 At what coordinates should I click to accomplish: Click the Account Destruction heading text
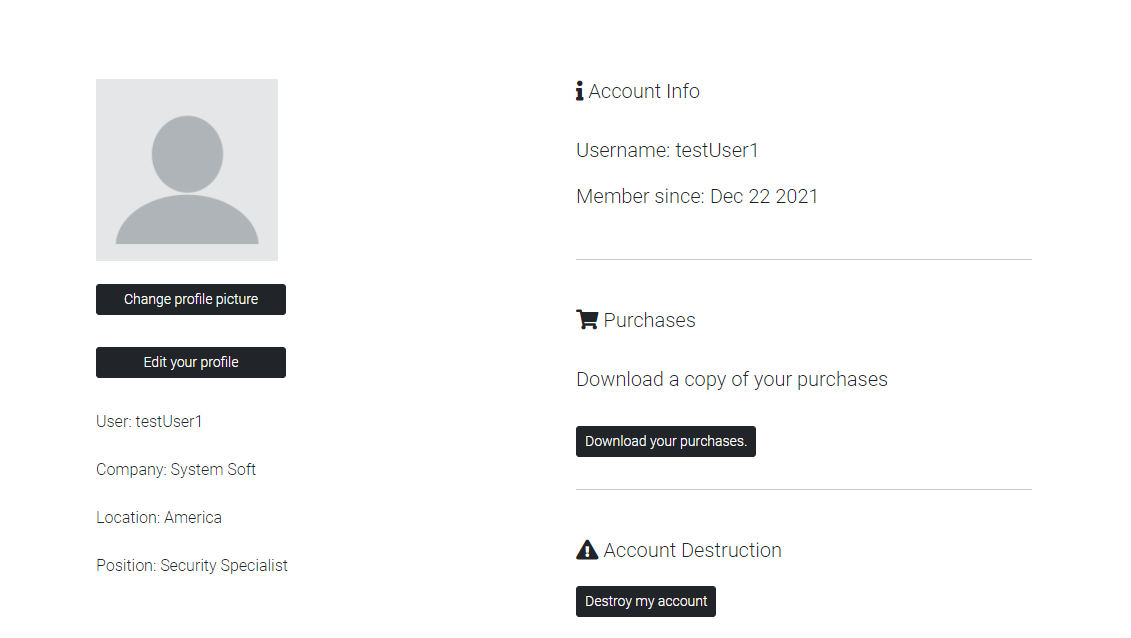(692, 550)
